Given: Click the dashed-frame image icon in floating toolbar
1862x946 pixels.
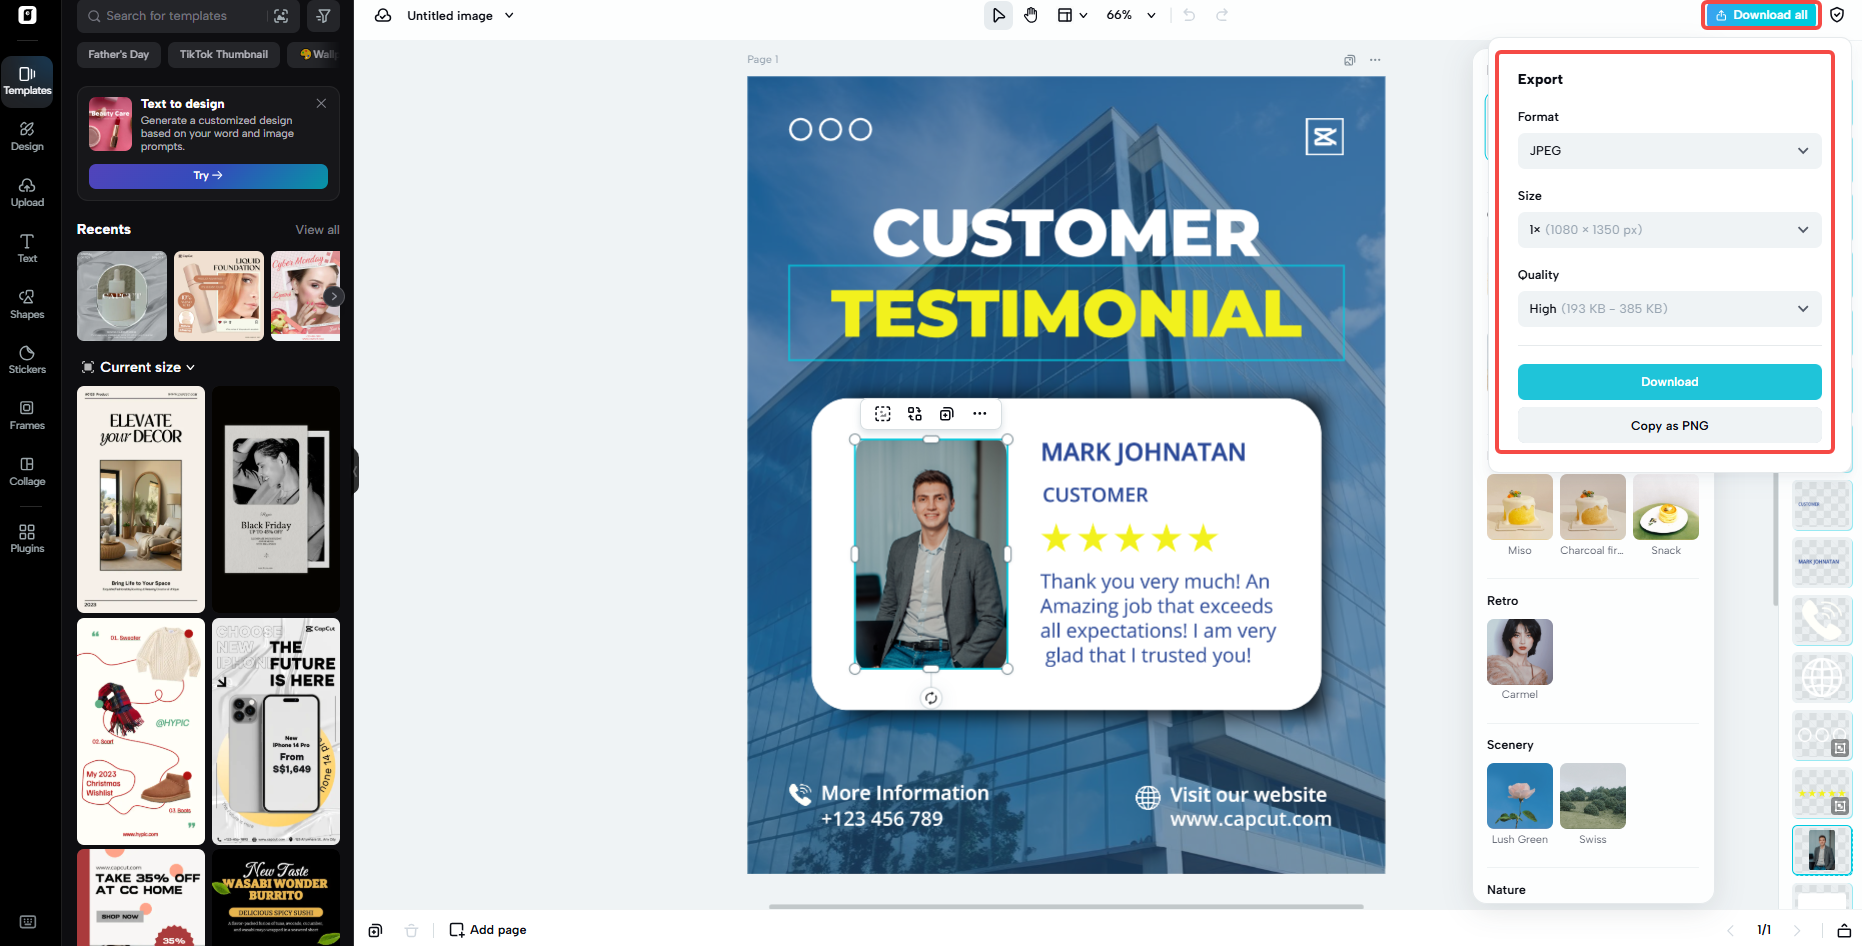Looking at the screenshot, I should (883, 414).
